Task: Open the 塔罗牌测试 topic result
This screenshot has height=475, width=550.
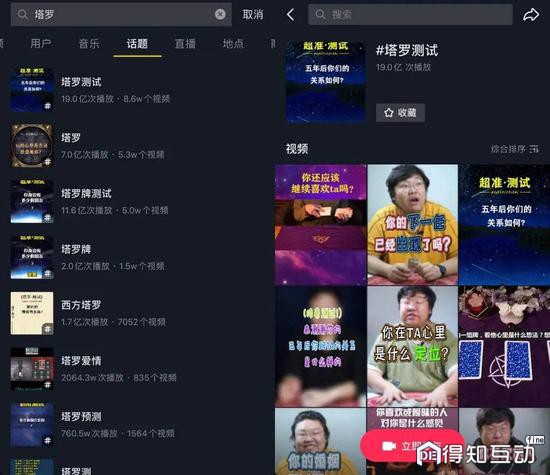Action: (x=137, y=201)
